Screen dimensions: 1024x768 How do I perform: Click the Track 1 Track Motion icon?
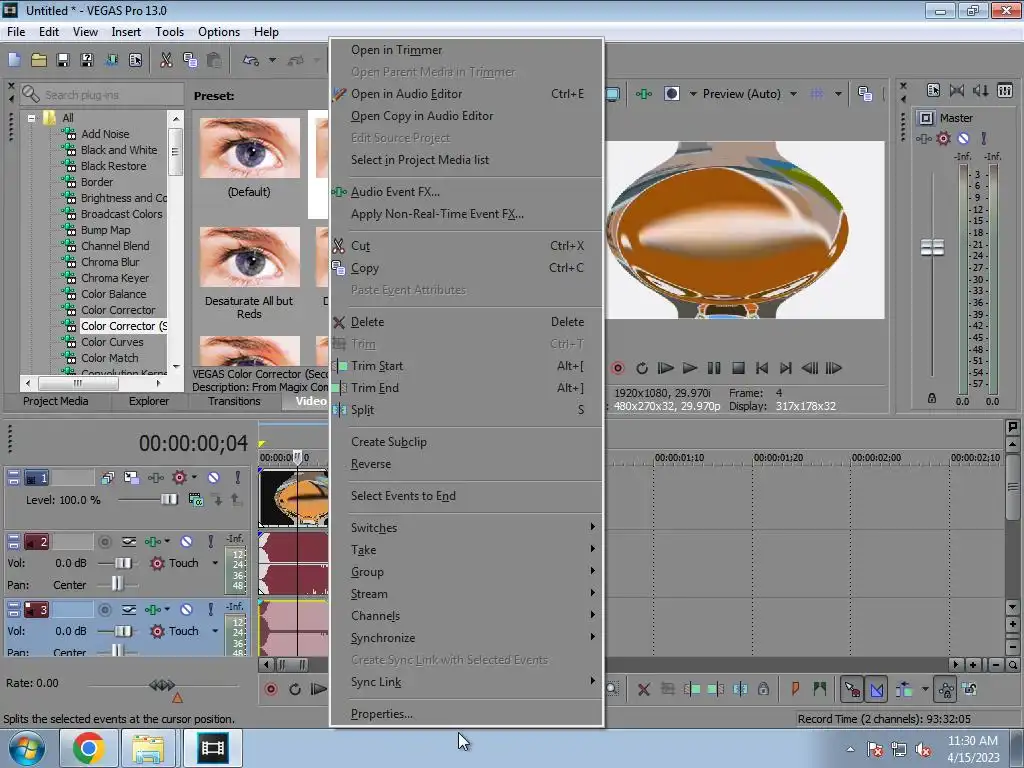[131, 478]
